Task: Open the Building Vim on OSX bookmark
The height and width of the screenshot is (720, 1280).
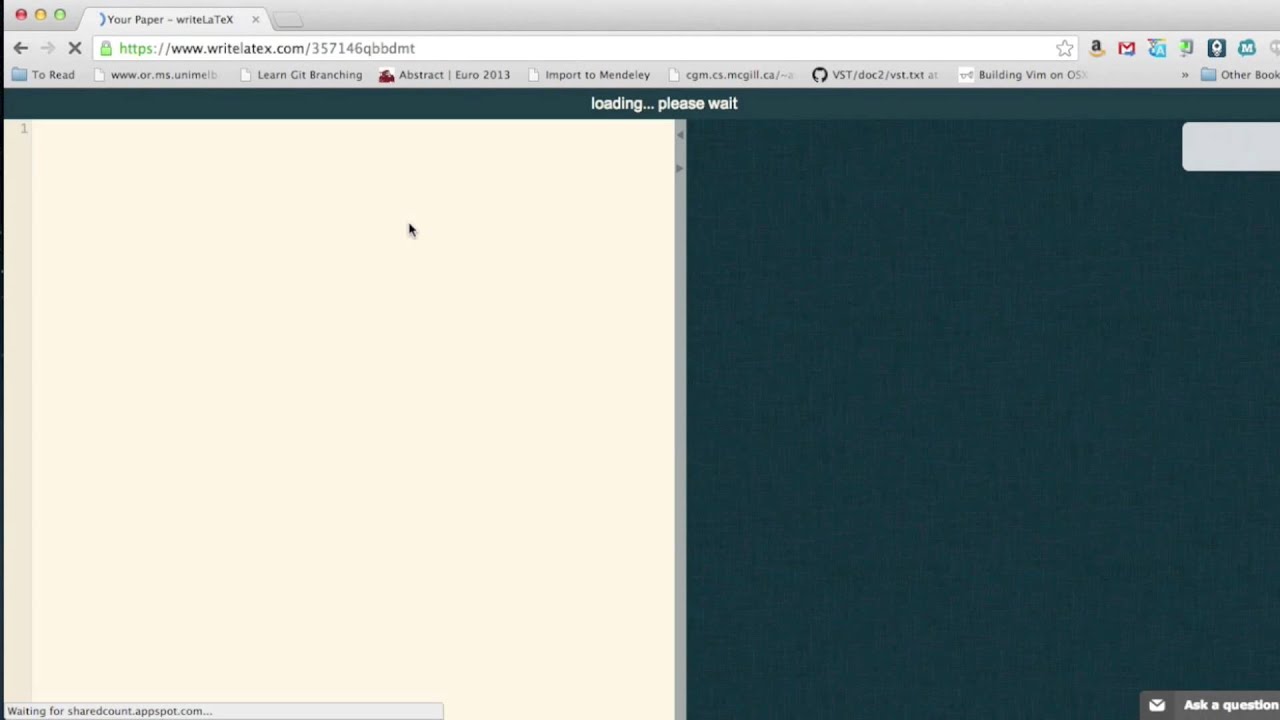Action: pyautogui.click(x=1022, y=75)
